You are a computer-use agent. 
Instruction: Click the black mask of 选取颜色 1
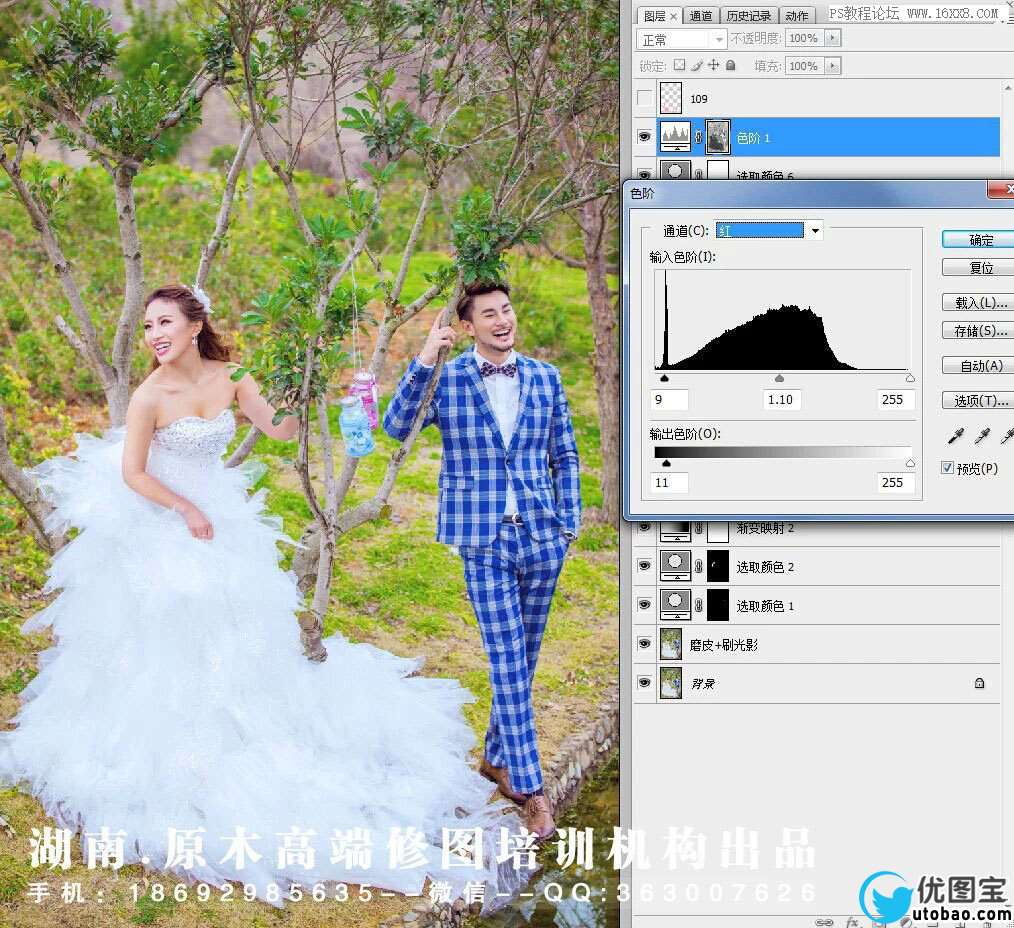pos(718,605)
